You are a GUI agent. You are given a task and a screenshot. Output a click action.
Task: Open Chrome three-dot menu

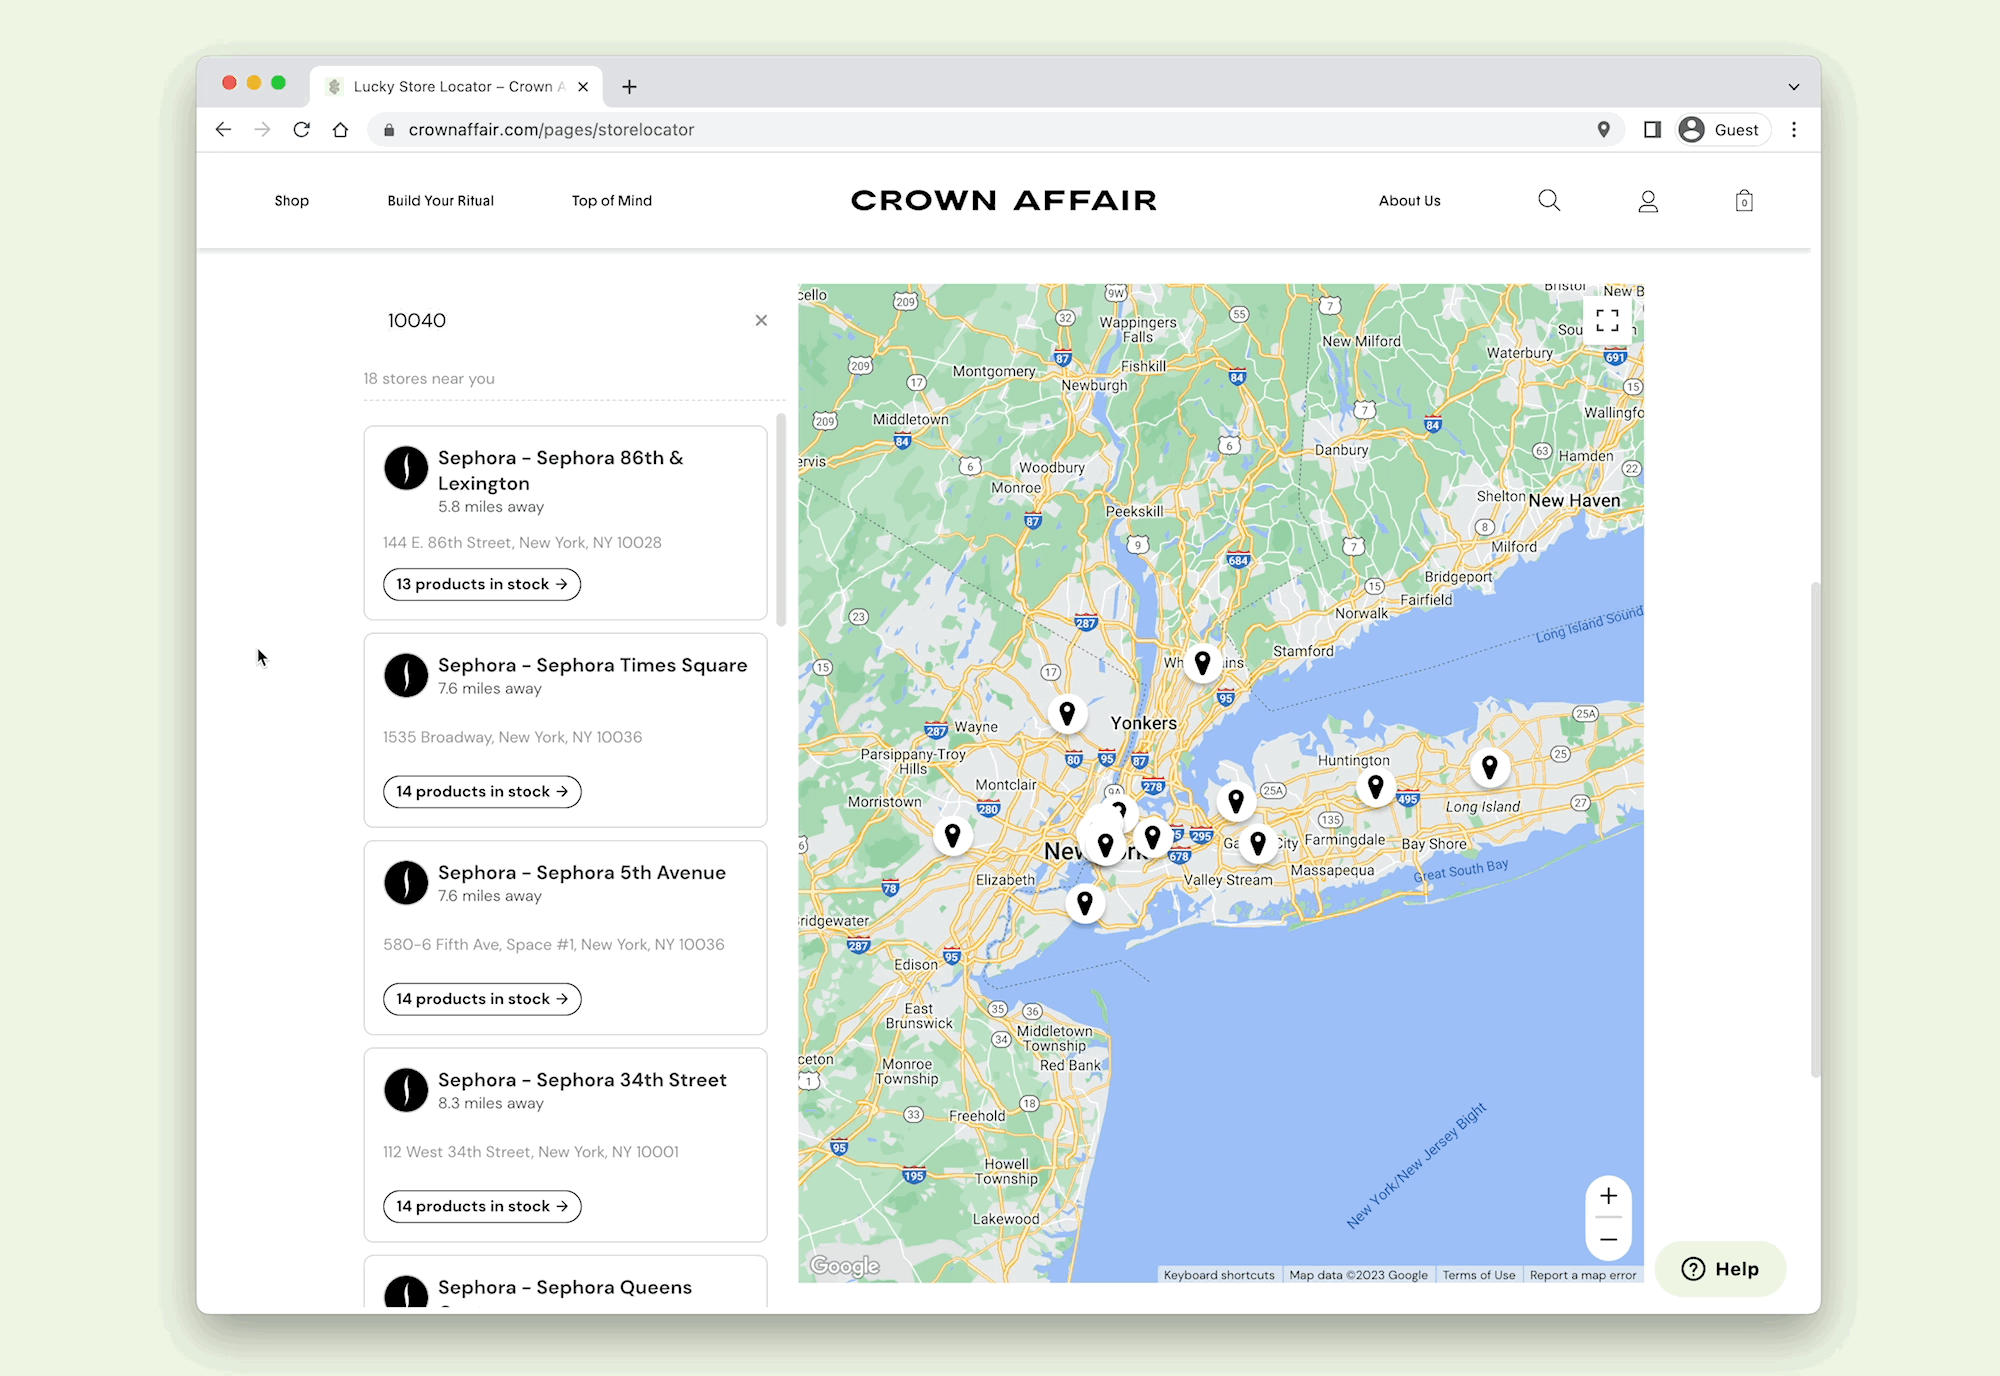click(1794, 129)
